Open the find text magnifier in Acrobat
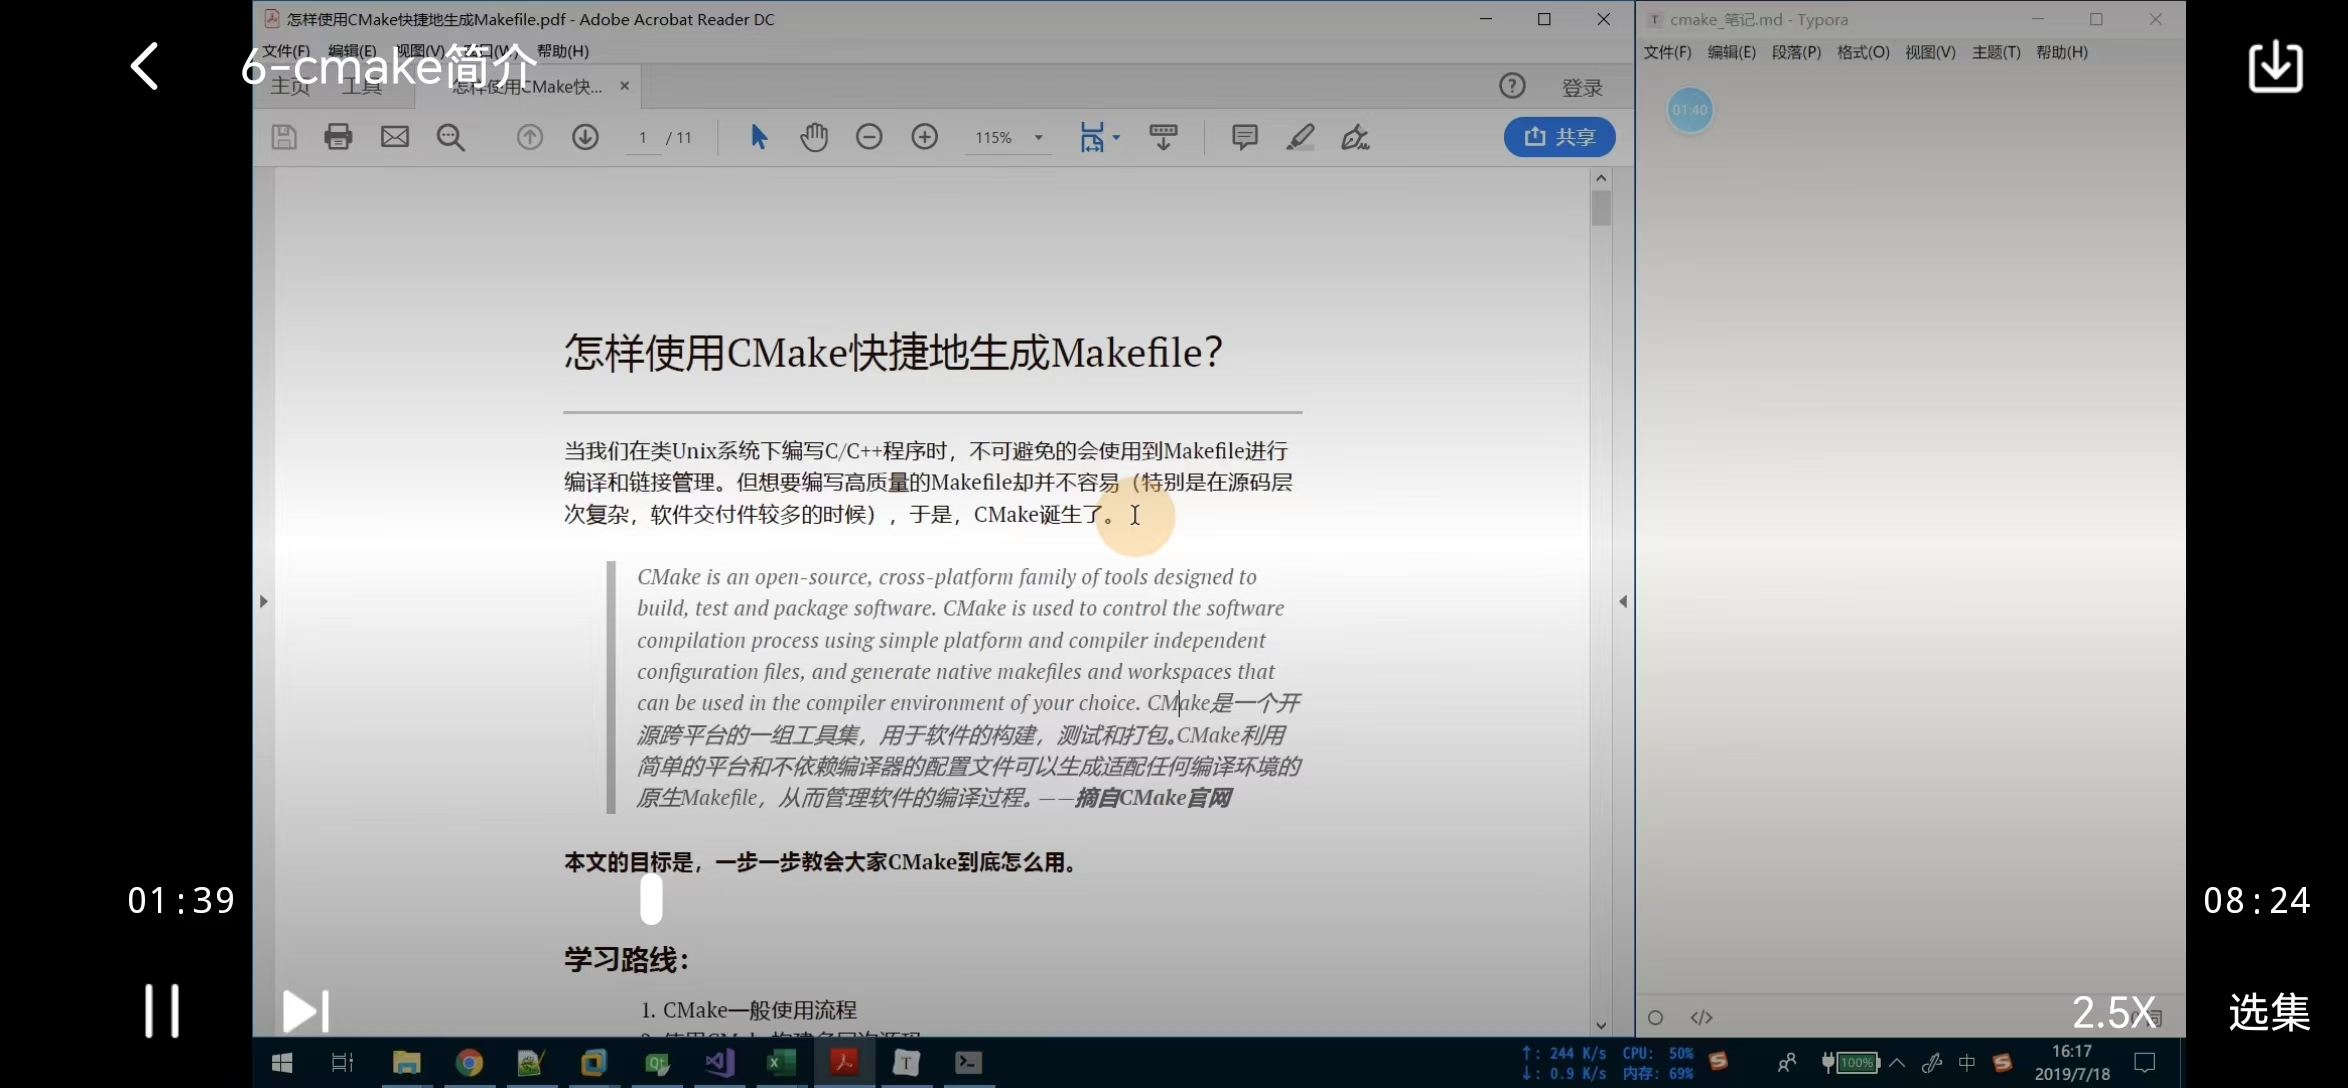Image resolution: width=2348 pixels, height=1088 pixels. 451,137
